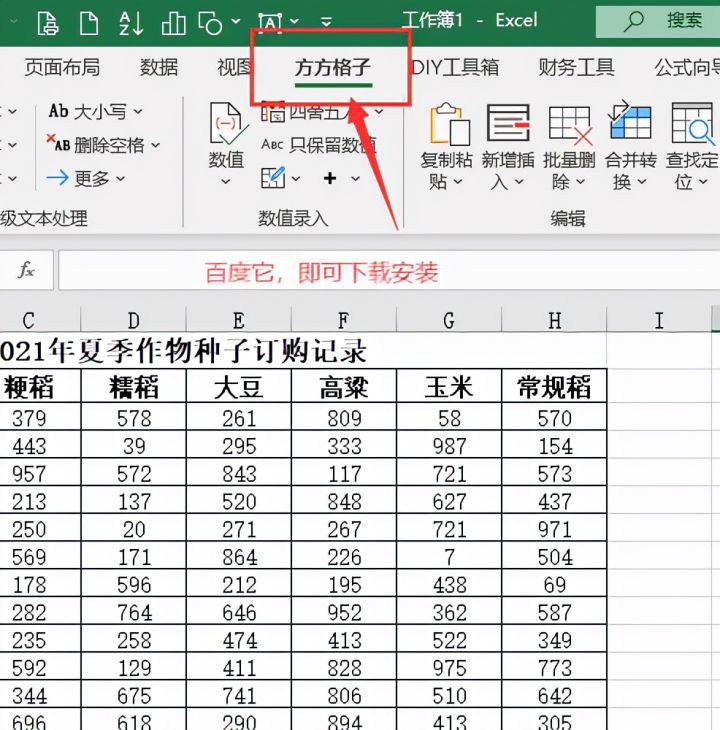Open the DIY工具箱 tab
This screenshot has height=730, width=720.
point(456,68)
